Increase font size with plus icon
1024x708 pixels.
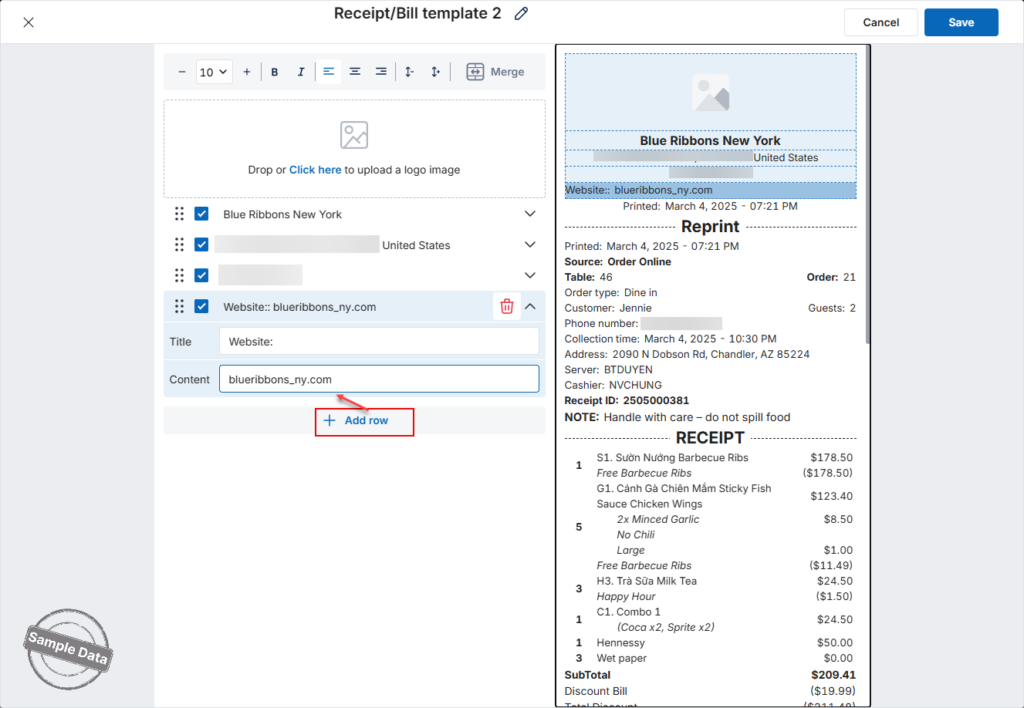coord(247,72)
